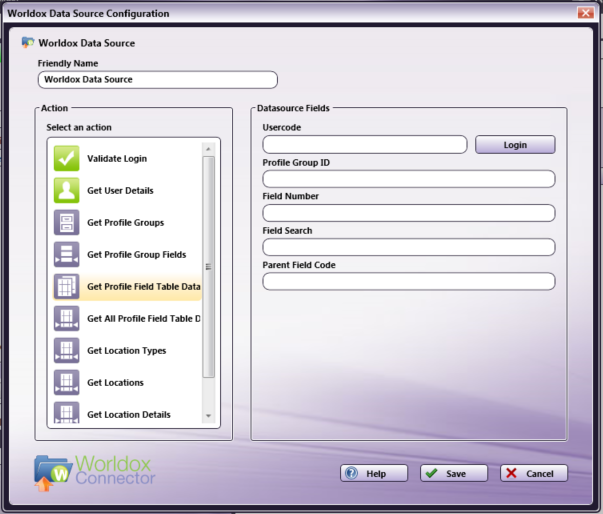The width and height of the screenshot is (603, 514).
Task: Save the data source configuration
Action: 454,473
